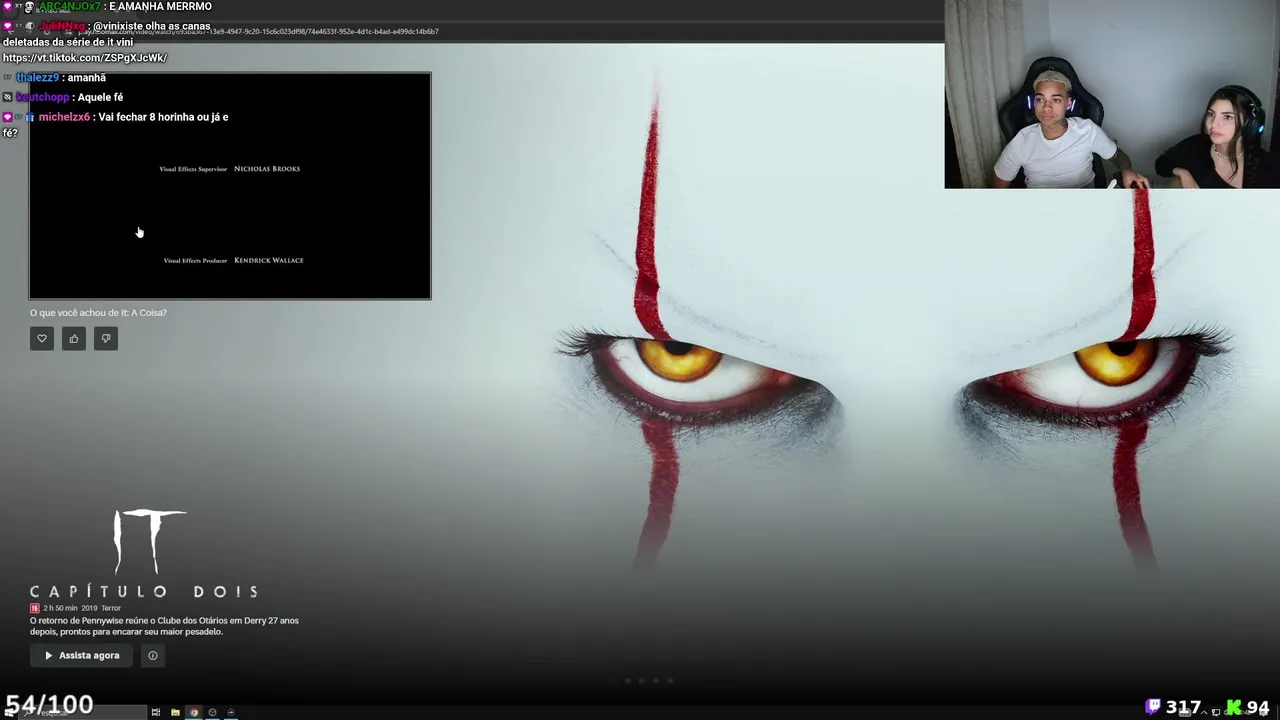Play It Capítulo Dois with Assista agora
Viewport: 1280px width, 720px height.
(x=81, y=656)
